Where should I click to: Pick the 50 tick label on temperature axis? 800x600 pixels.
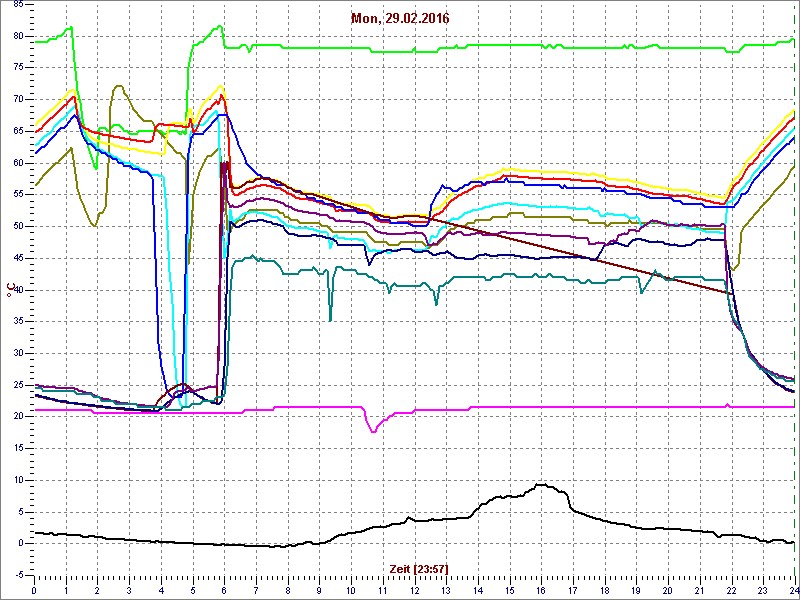pos(17,227)
